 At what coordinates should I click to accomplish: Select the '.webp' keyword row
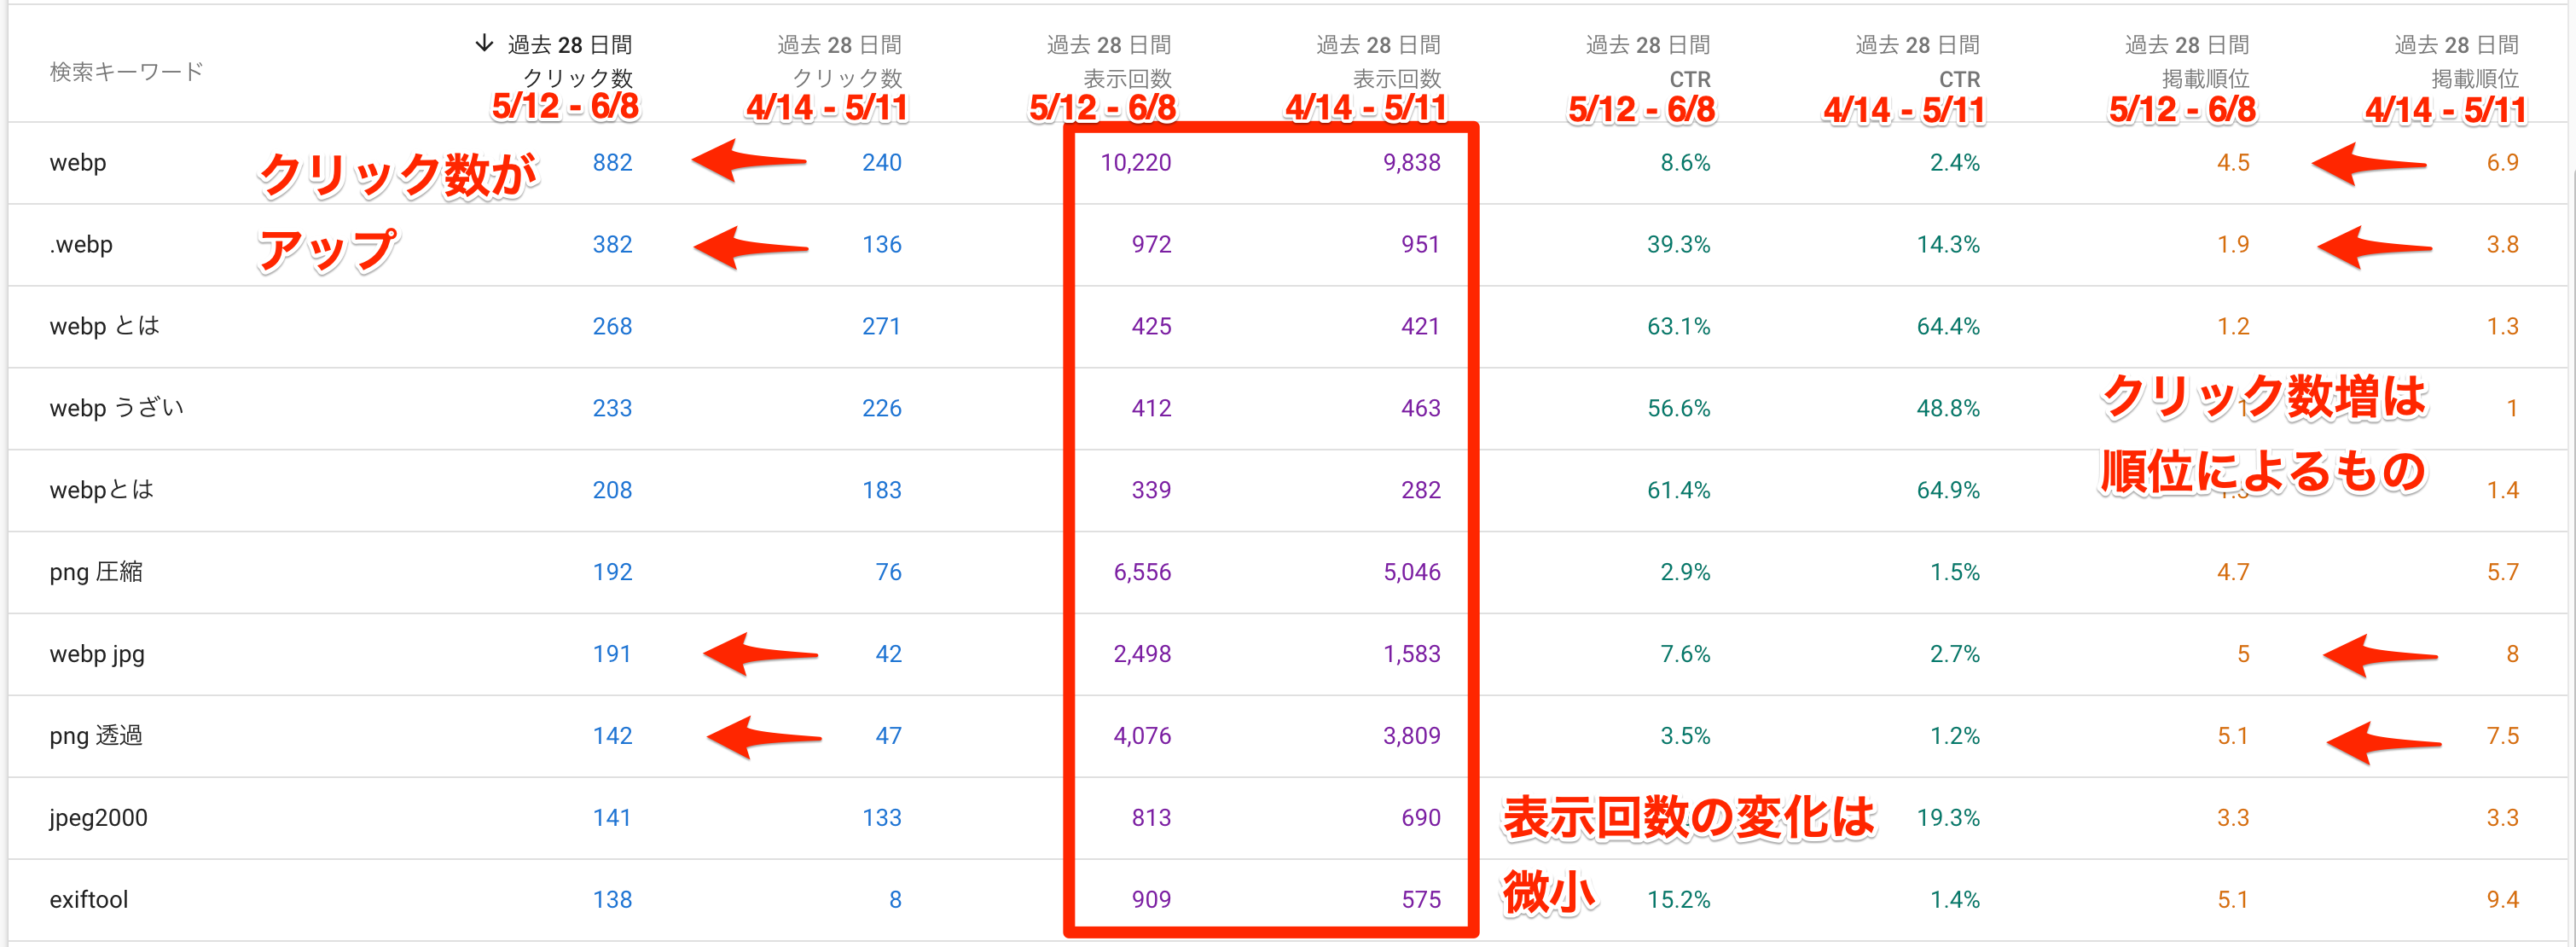click(1288, 245)
